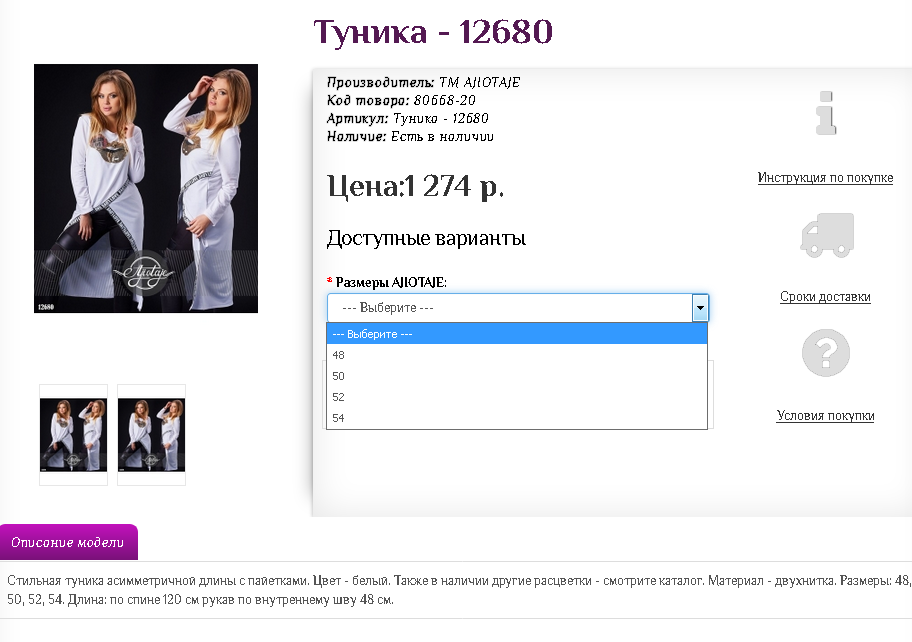Screen dimensions: 912x642
Task: Select size 50 in the dropdown list
Action: tap(516, 376)
